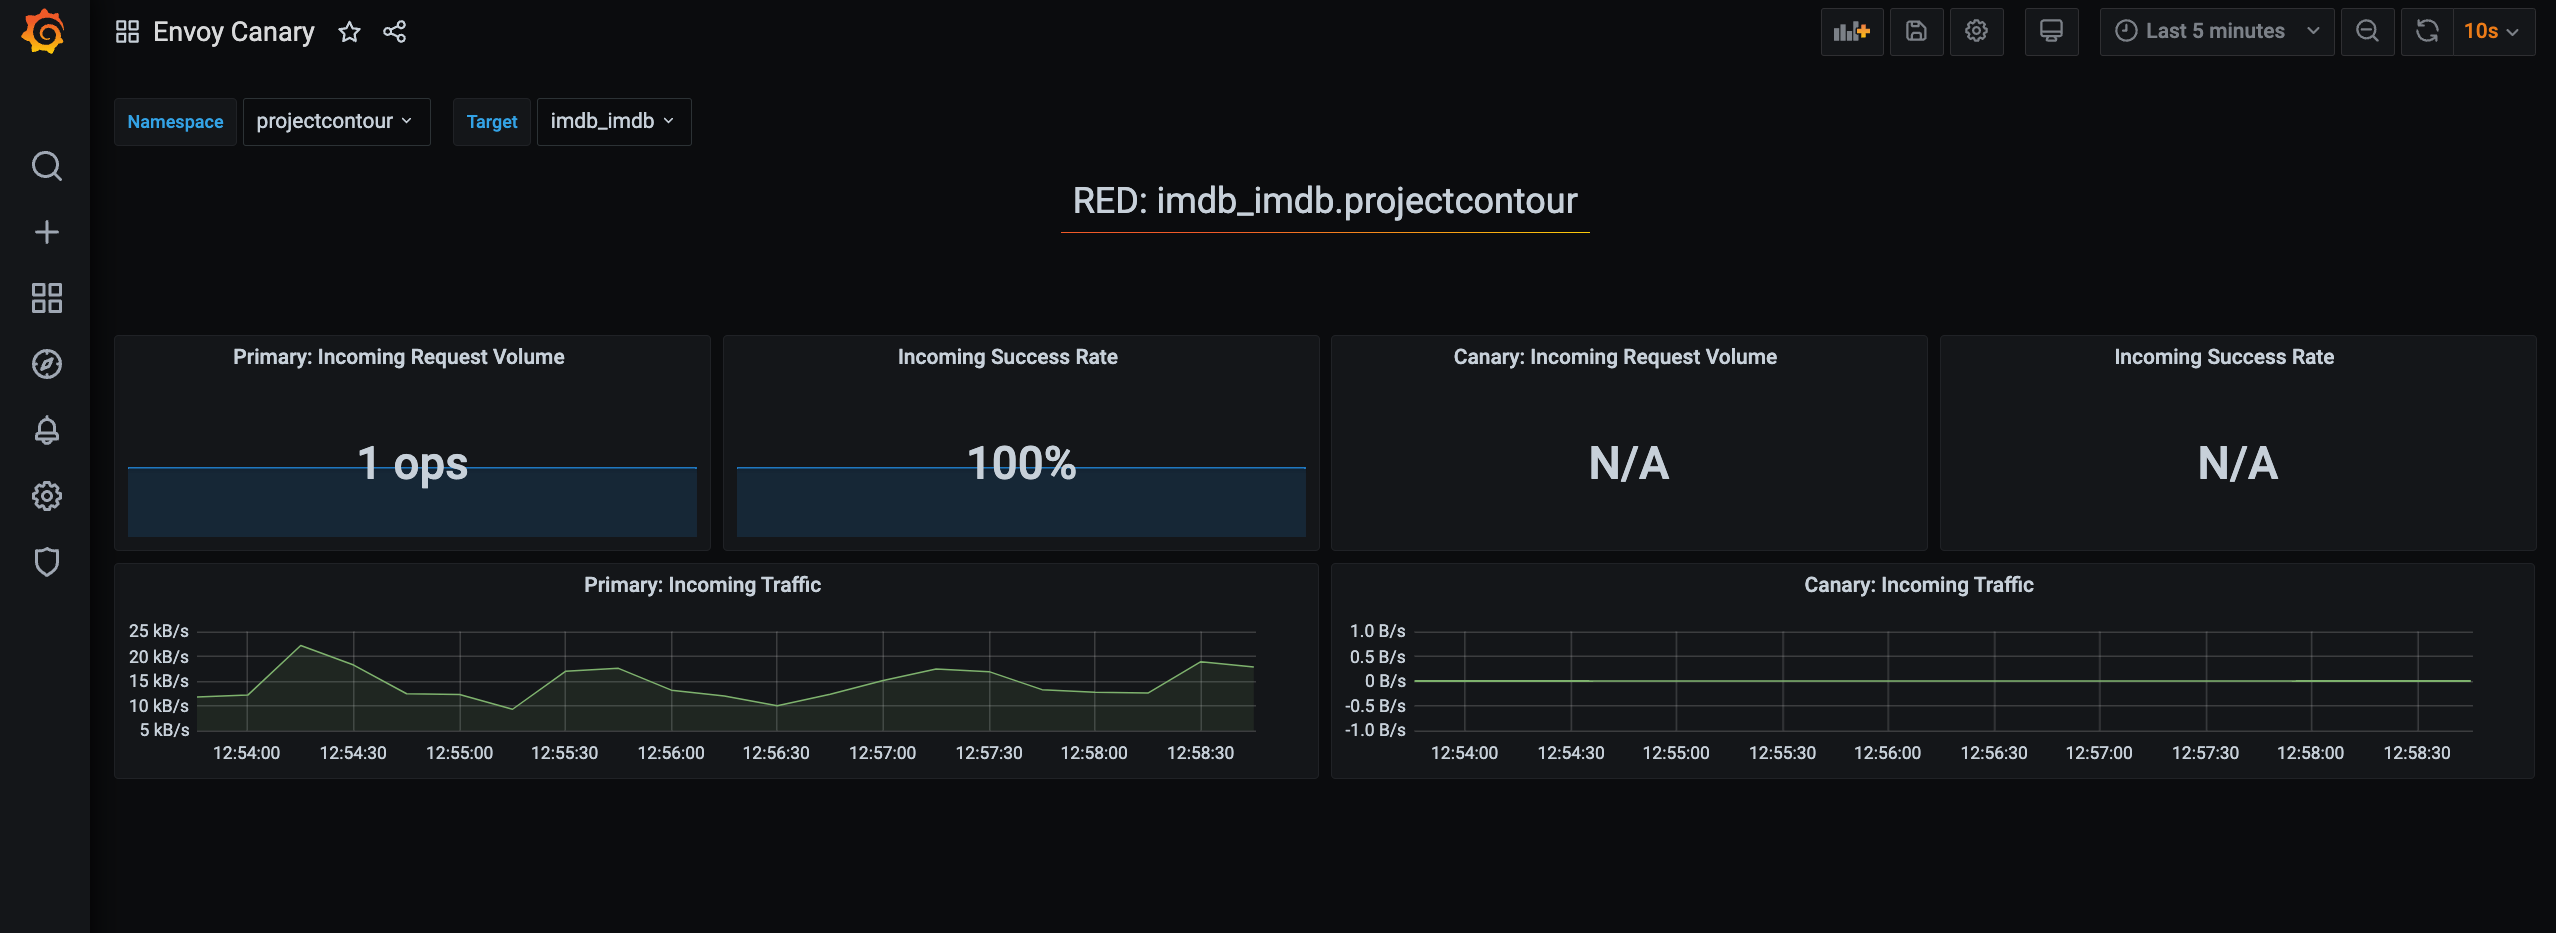
Task: Zoom out the time range
Action: pyautogui.click(x=2367, y=32)
